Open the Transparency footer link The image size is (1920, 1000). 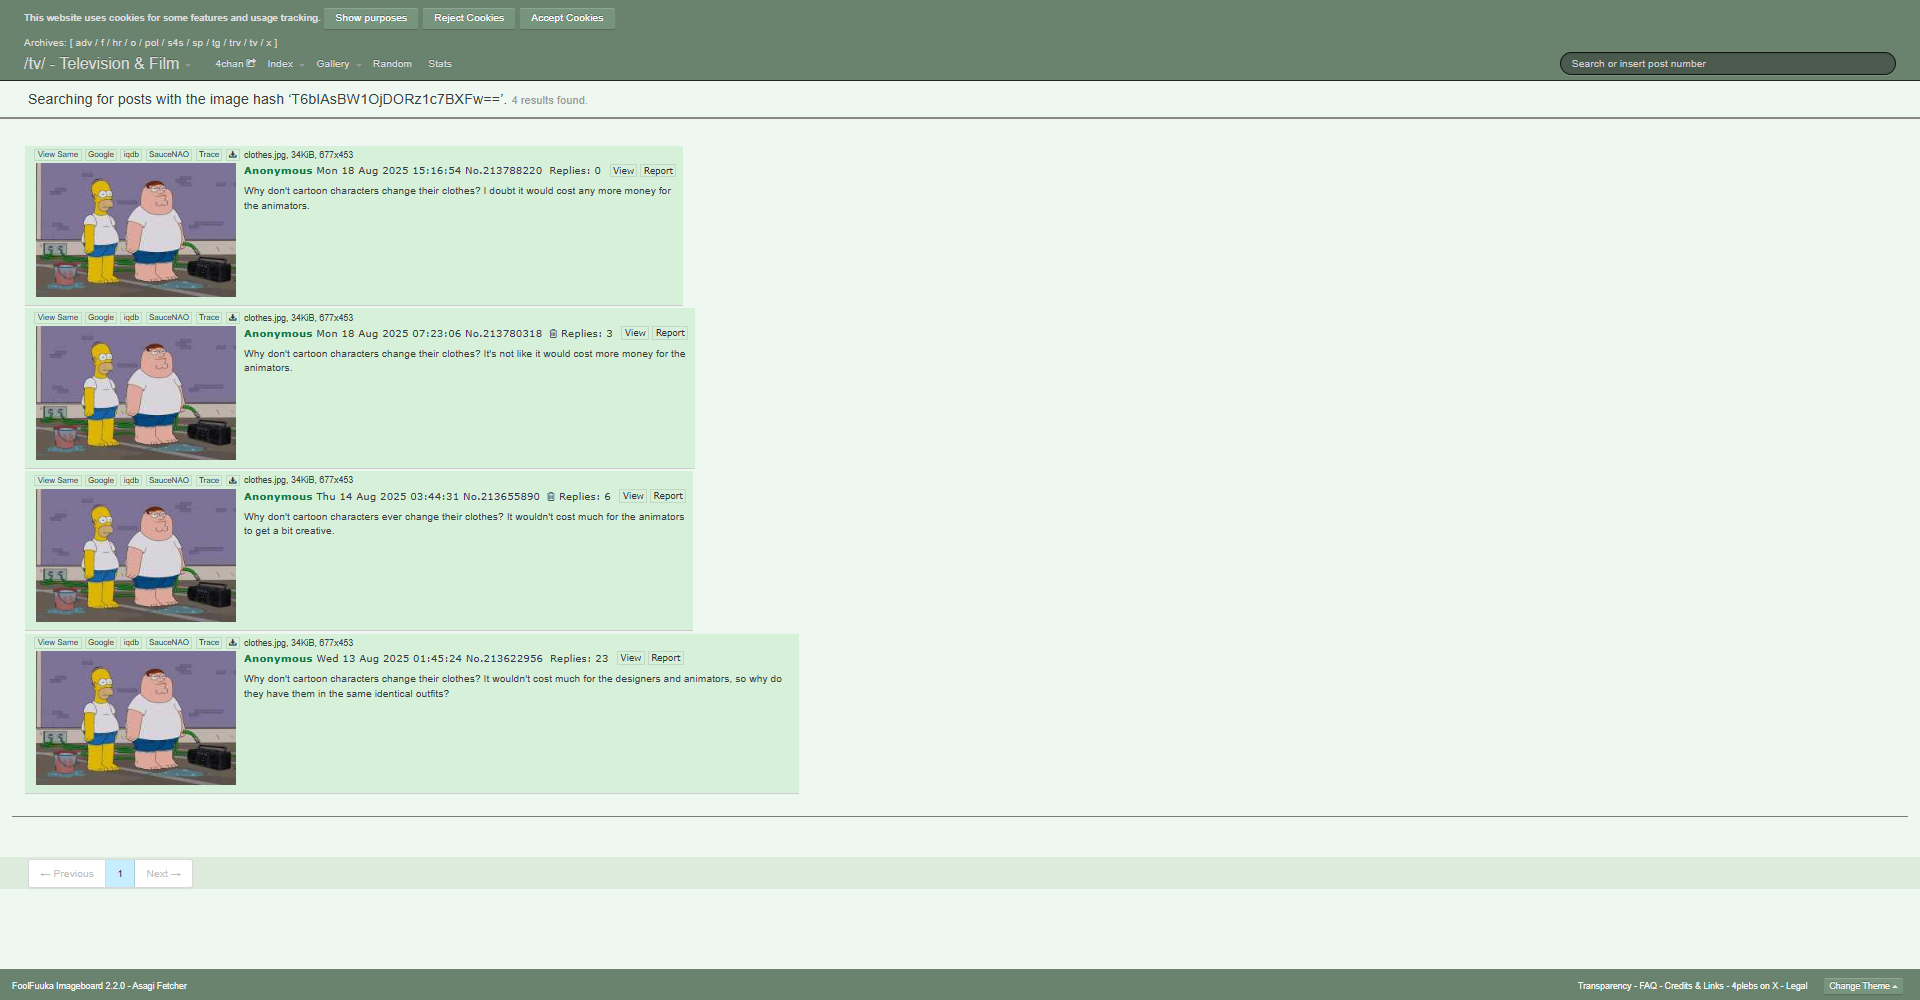(x=1604, y=986)
